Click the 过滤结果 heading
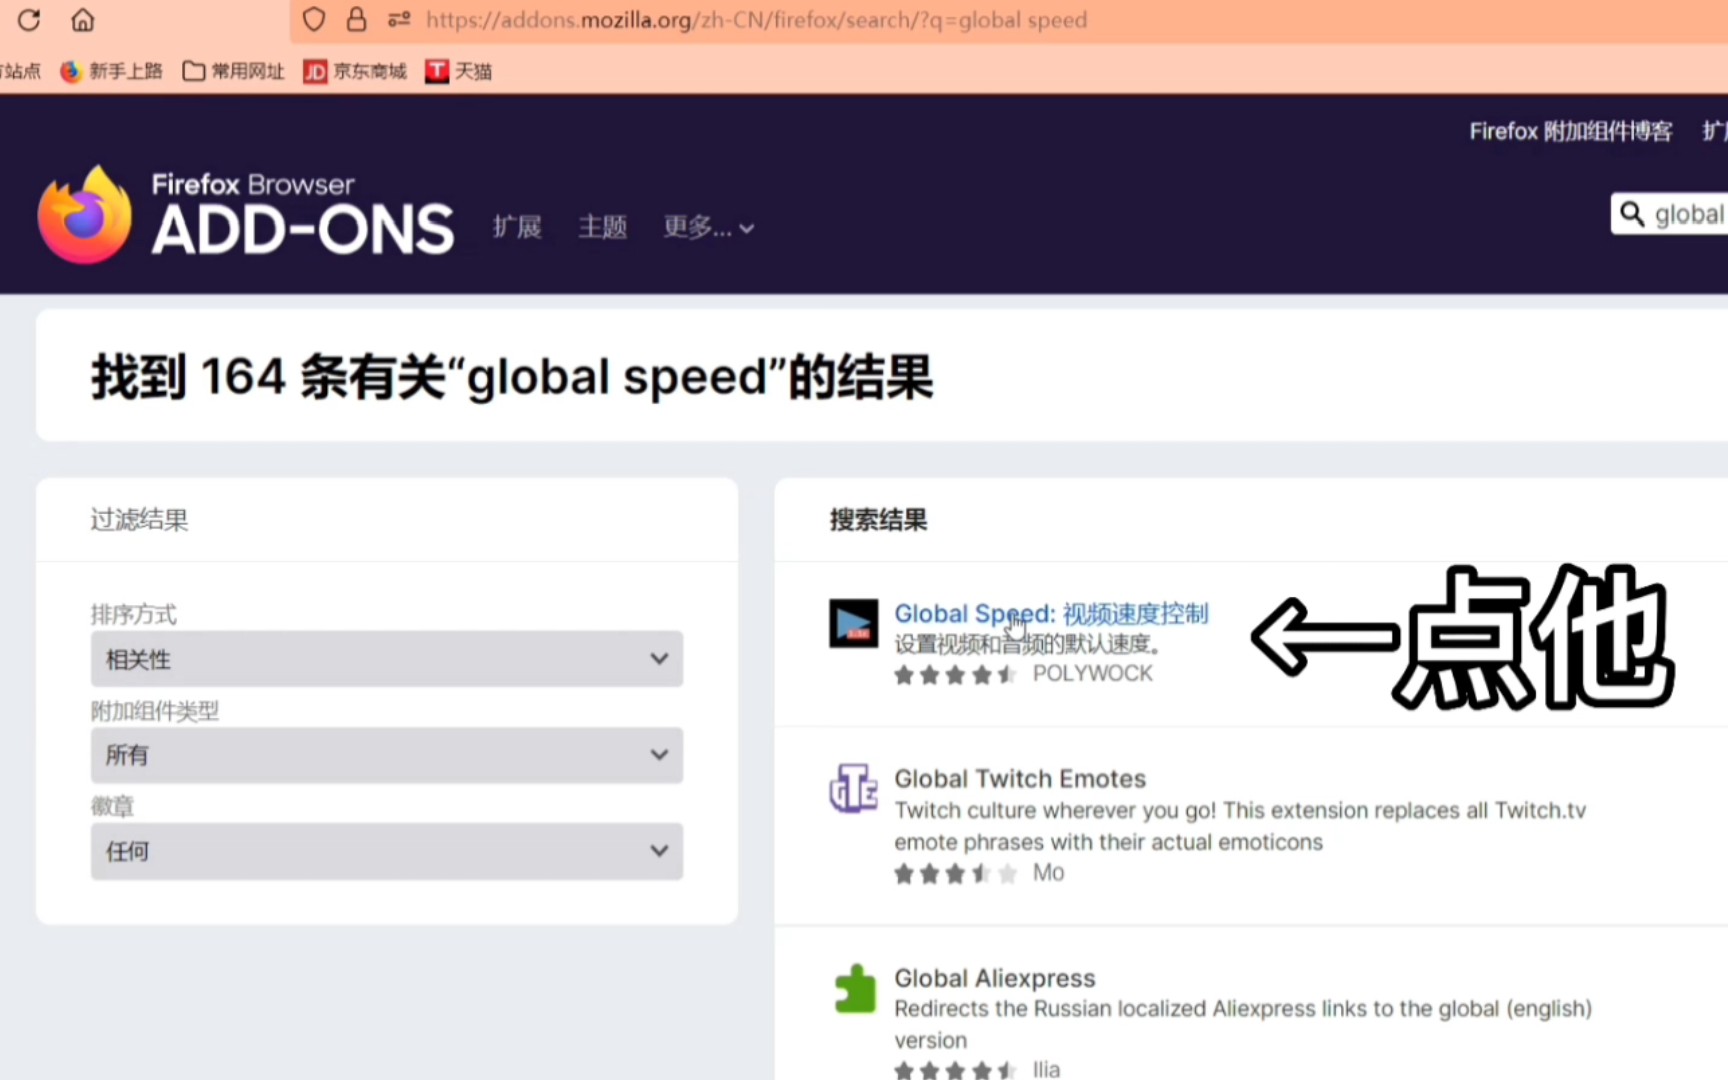The height and width of the screenshot is (1080, 1728). (x=139, y=520)
